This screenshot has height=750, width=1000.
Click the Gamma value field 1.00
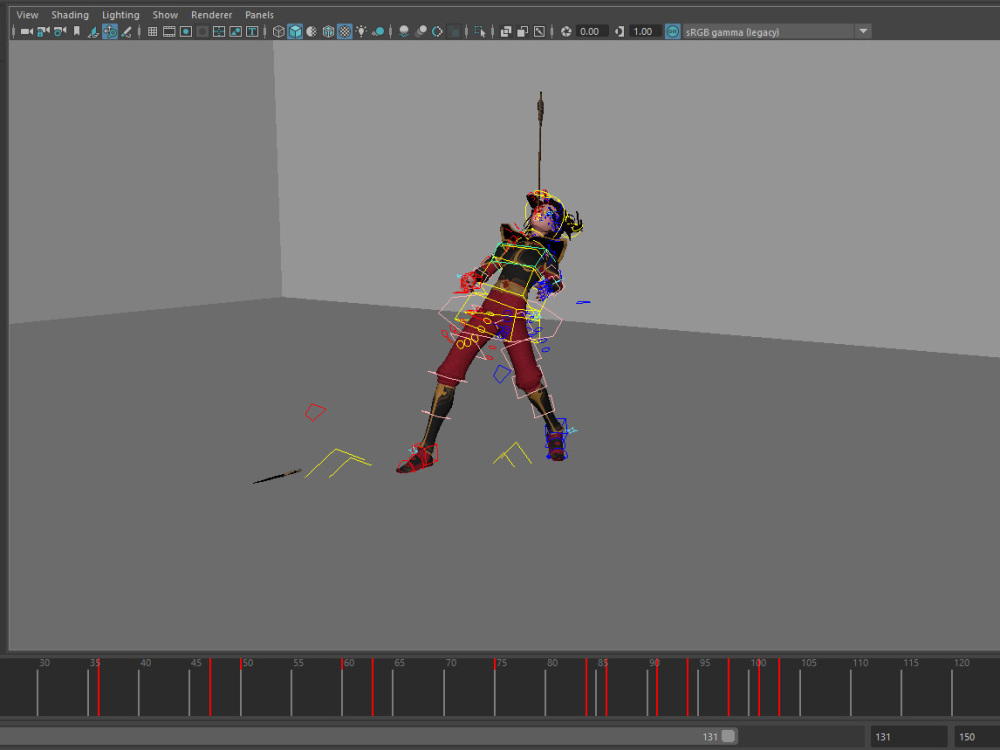[x=645, y=31]
